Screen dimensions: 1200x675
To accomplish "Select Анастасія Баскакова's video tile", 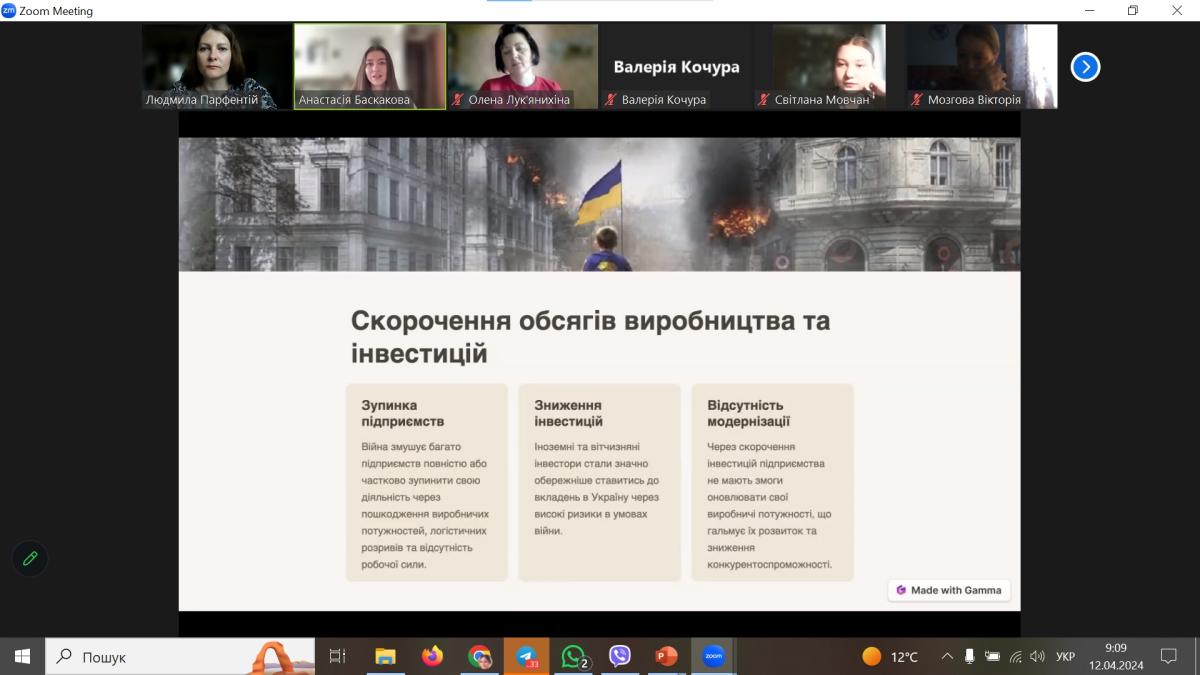I will [x=369, y=66].
